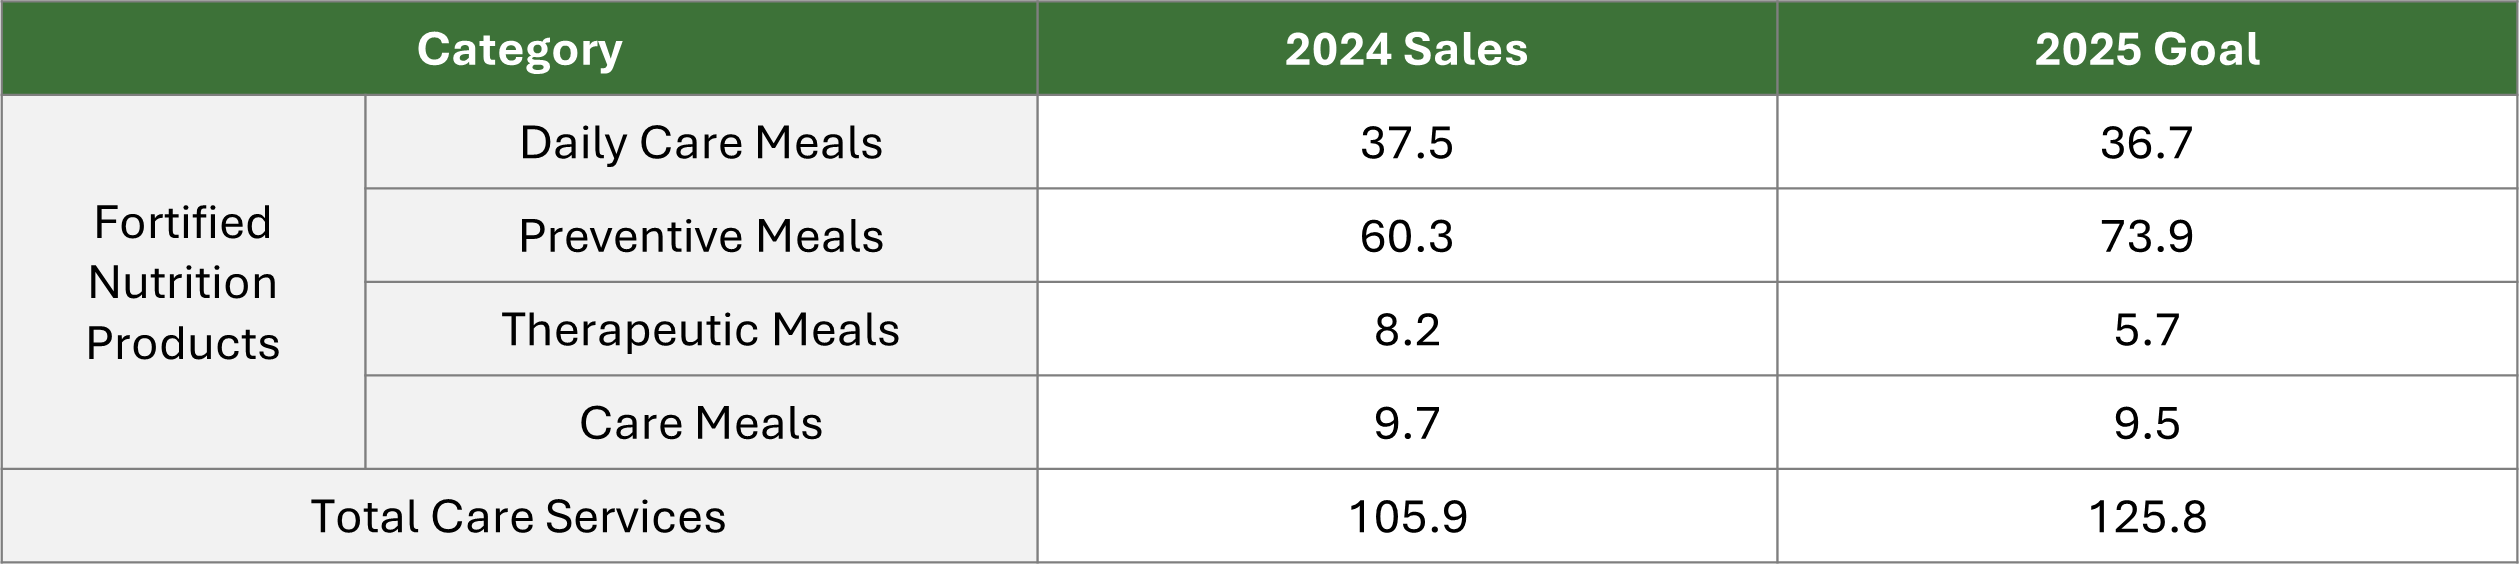The image size is (2520, 577).
Task: Select 2024 Sales cell for Preventive Meals
Action: click(1406, 236)
